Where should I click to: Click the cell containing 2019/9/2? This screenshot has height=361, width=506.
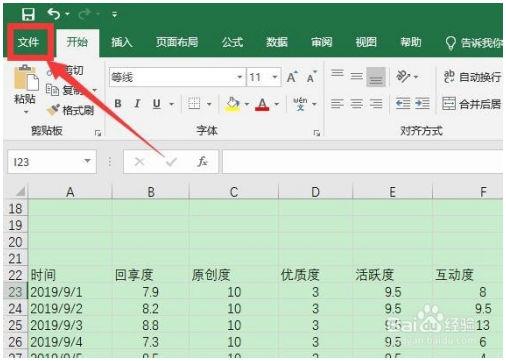(x=70, y=309)
